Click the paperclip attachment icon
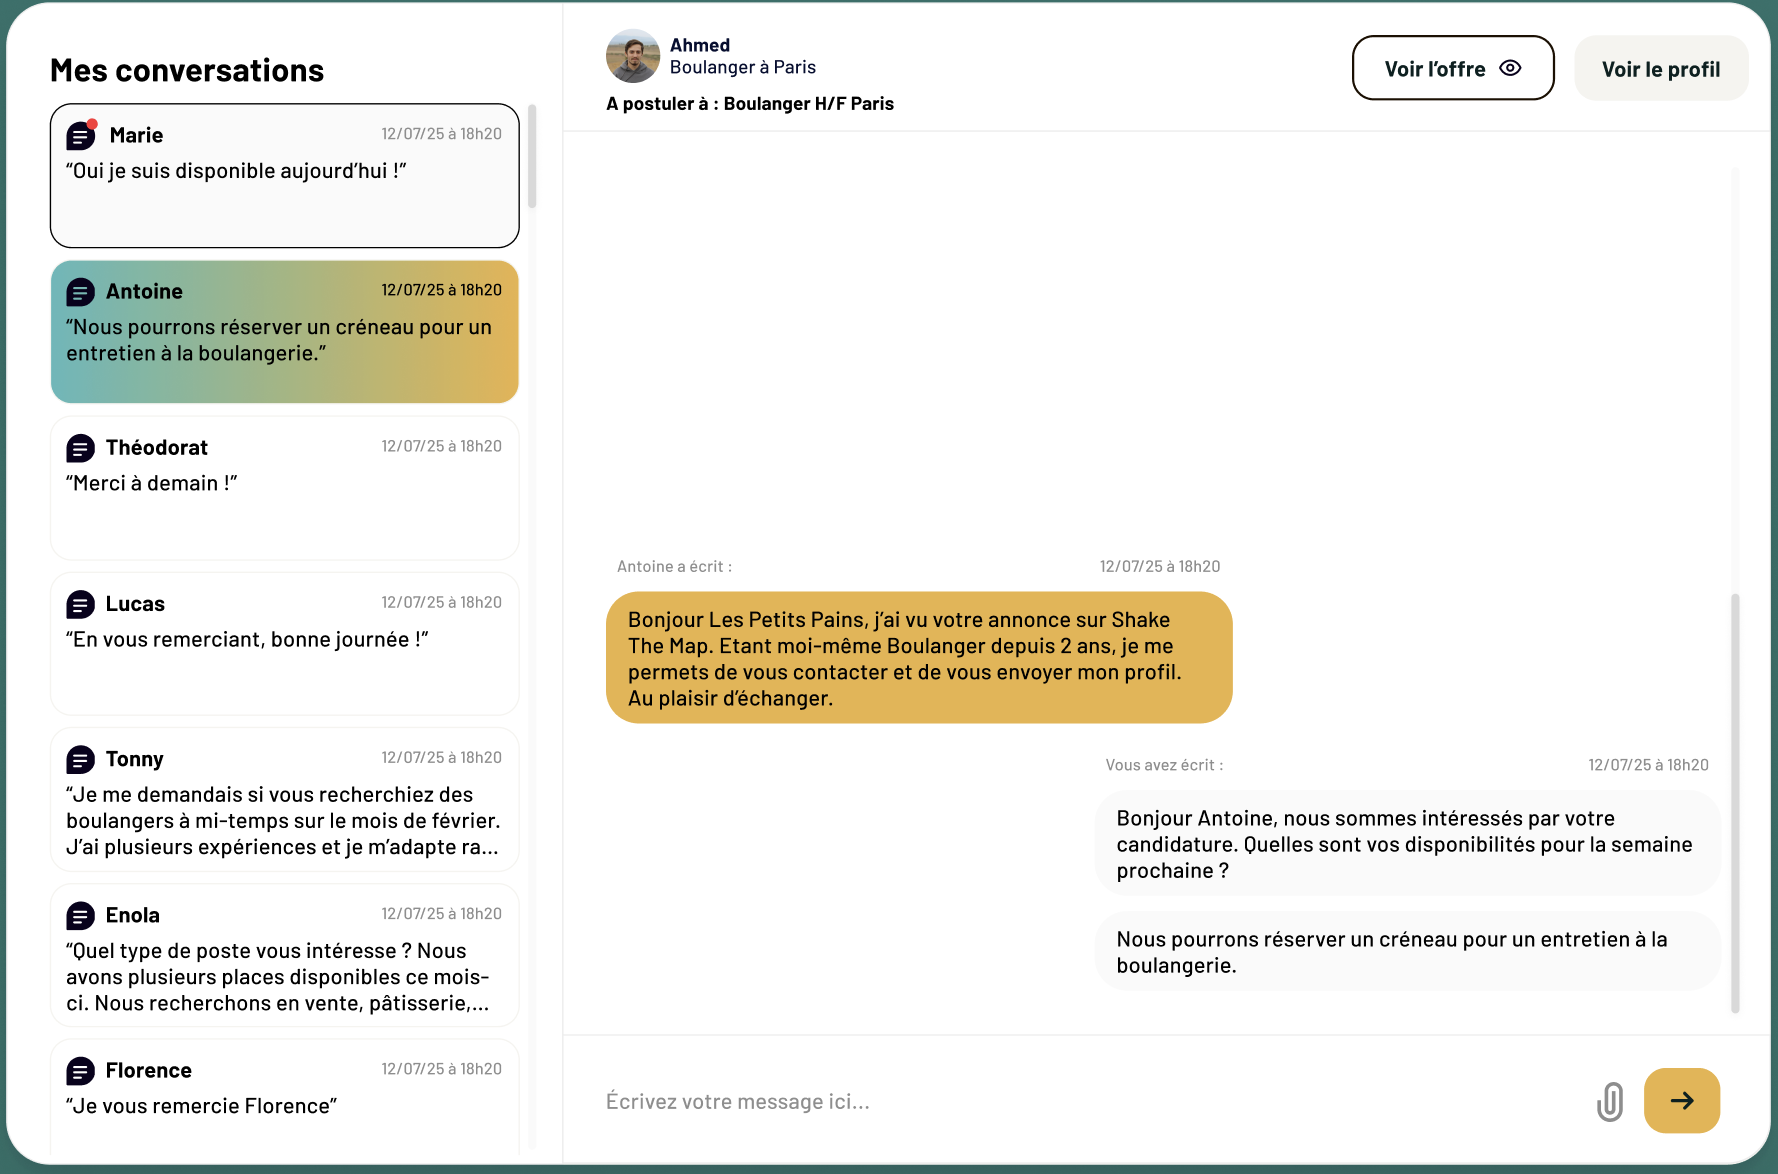Viewport: 1778px width, 1174px height. [x=1609, y=1101]
